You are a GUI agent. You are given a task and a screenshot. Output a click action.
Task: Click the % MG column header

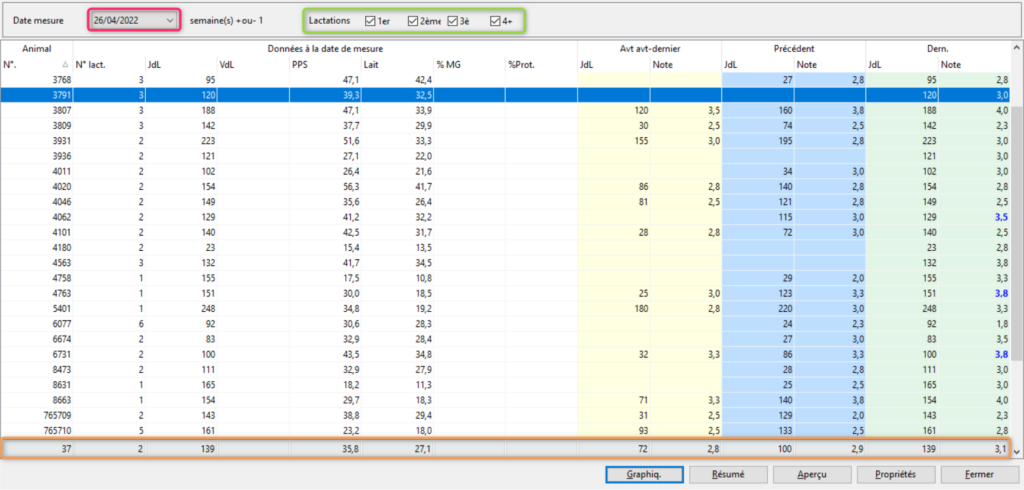pyautogui.click(x=469, y=64)
